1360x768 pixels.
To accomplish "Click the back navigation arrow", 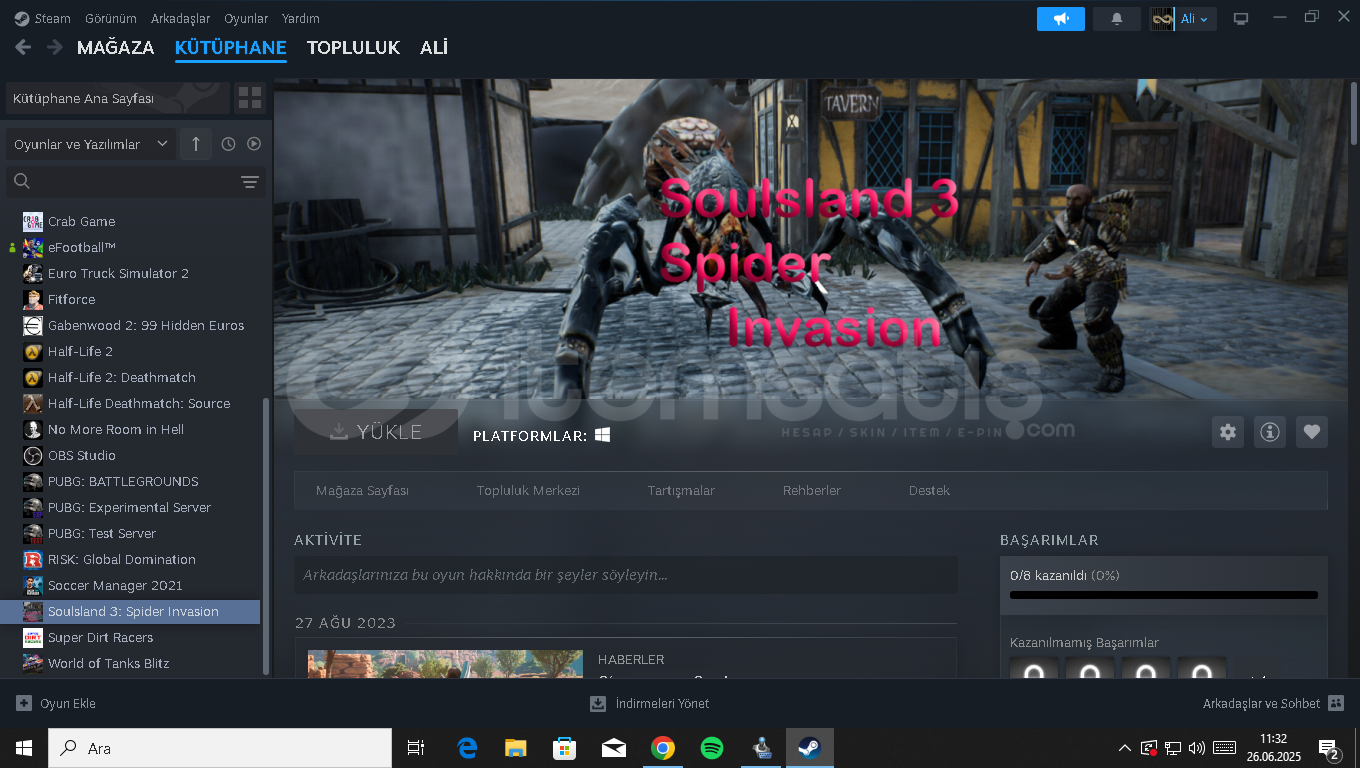I will click(23, 47).
